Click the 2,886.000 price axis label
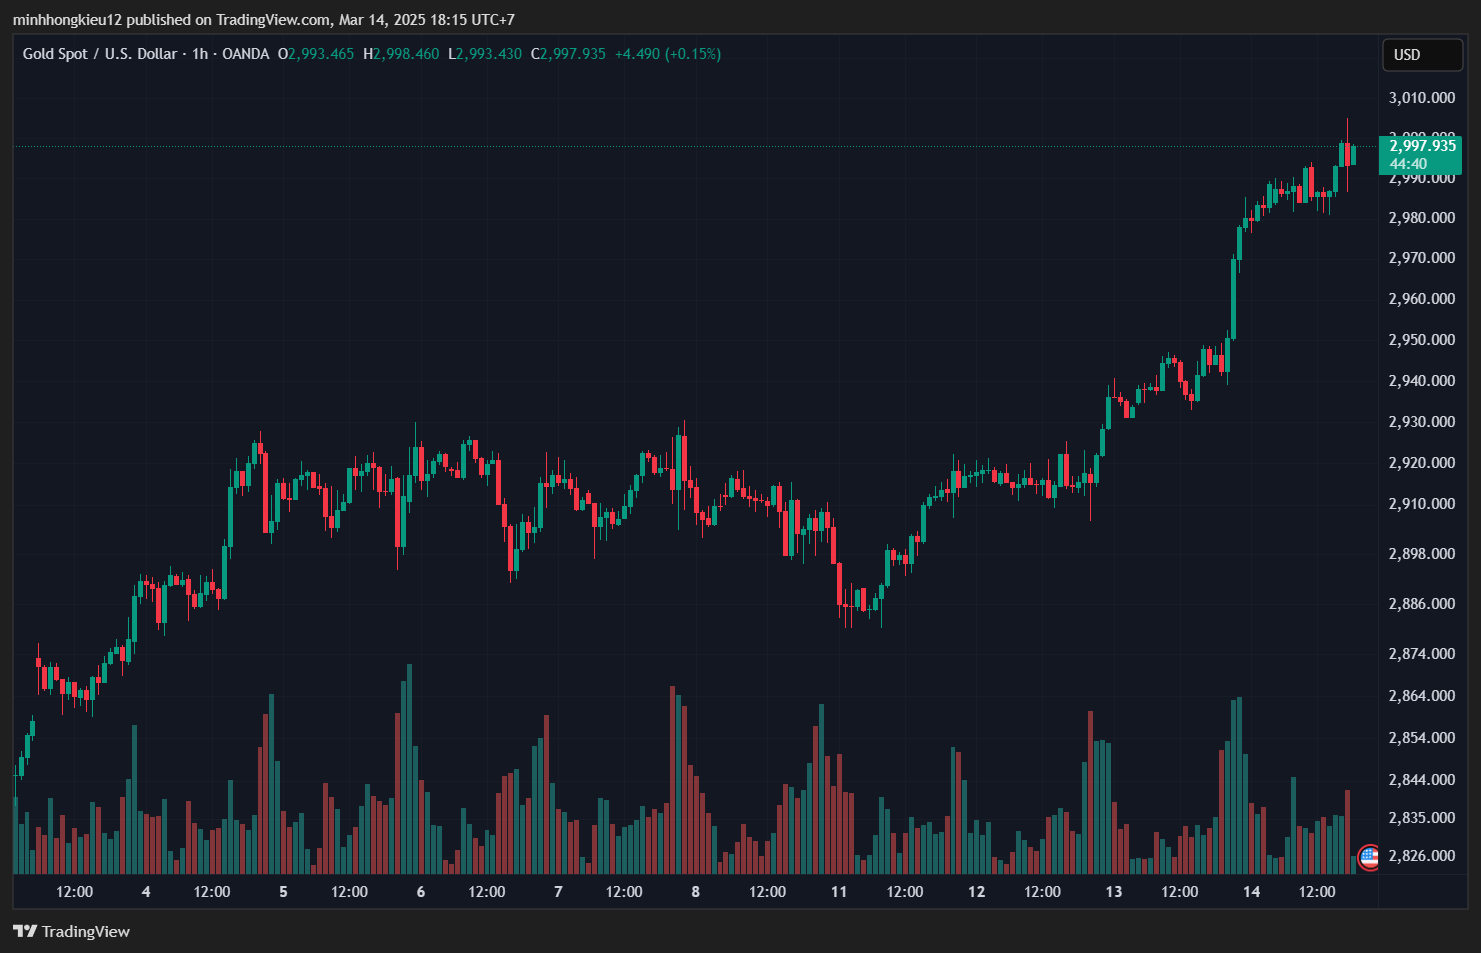1481x953 pixels. pos(1421,603)
